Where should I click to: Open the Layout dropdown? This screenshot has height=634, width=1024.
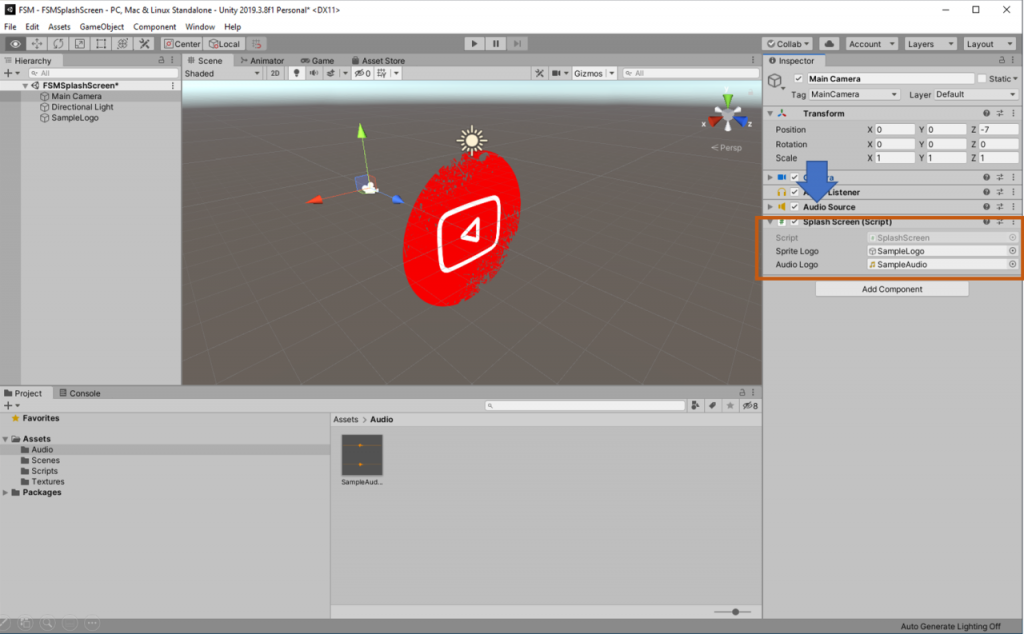(x=990, y=44)
